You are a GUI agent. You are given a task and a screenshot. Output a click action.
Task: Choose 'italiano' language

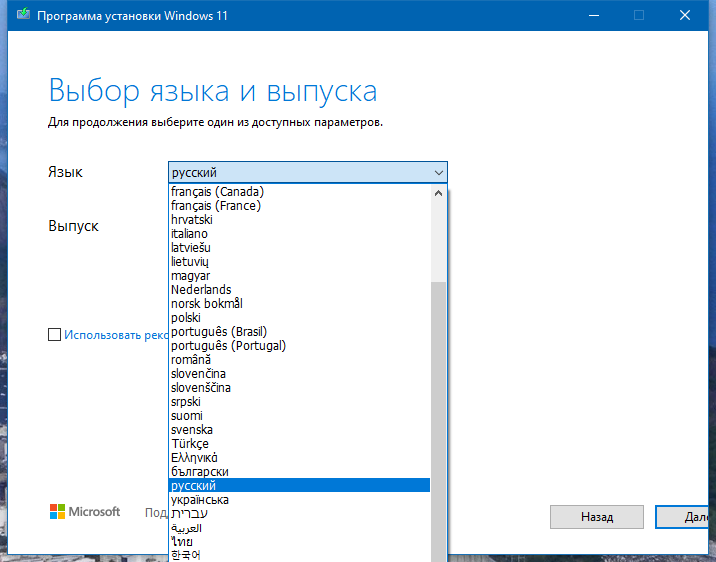click(299, 234)
